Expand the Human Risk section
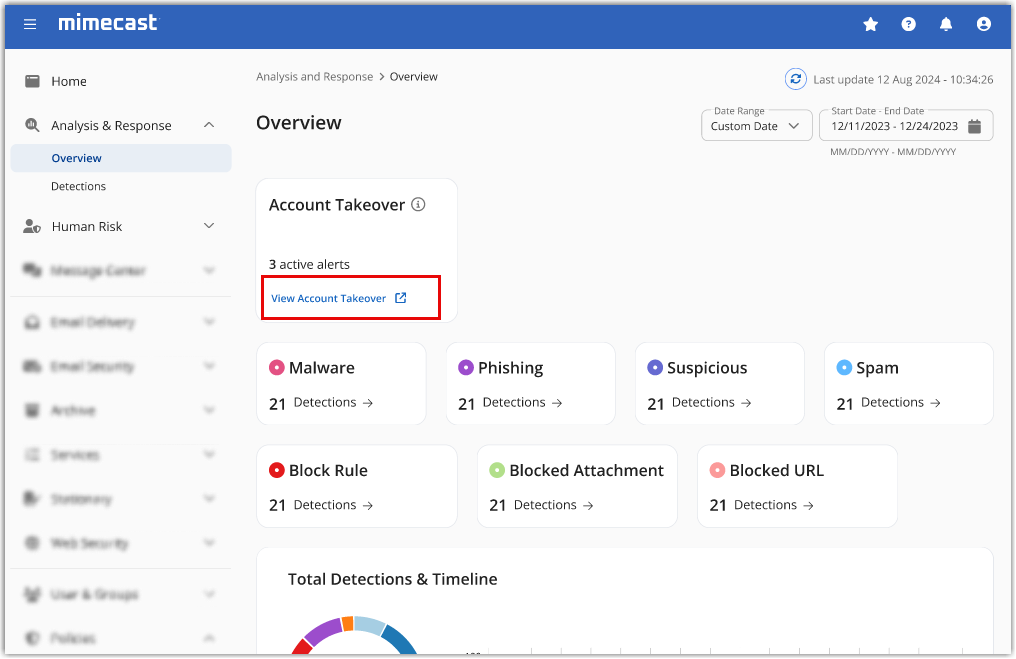The height and width of the screenshot is (659, 1016). (209, 226)
